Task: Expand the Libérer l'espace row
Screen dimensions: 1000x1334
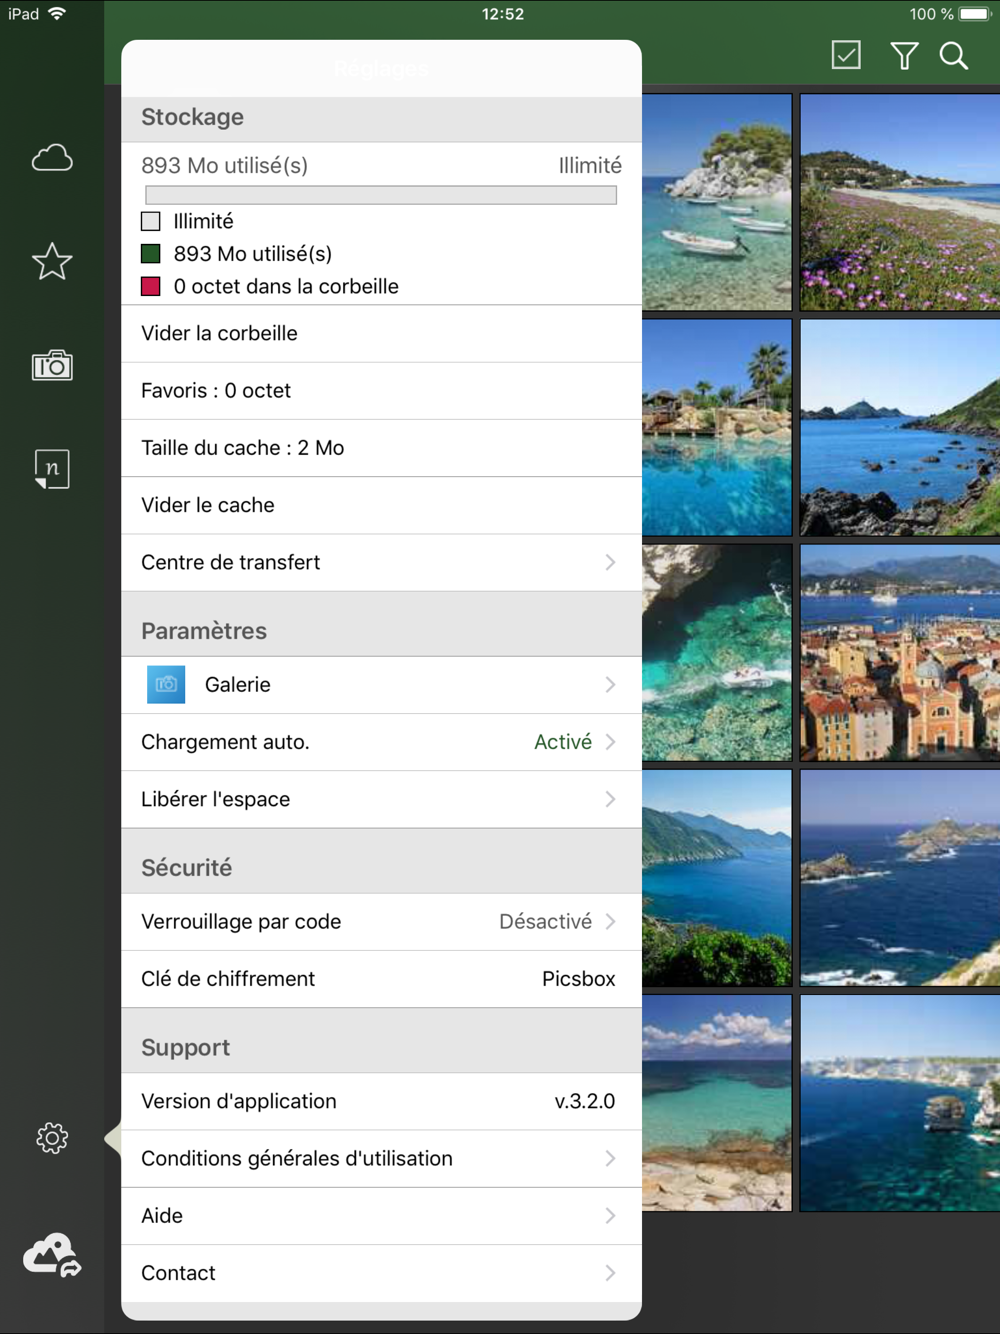Action: pyautogui.click(x=380, y=799)
